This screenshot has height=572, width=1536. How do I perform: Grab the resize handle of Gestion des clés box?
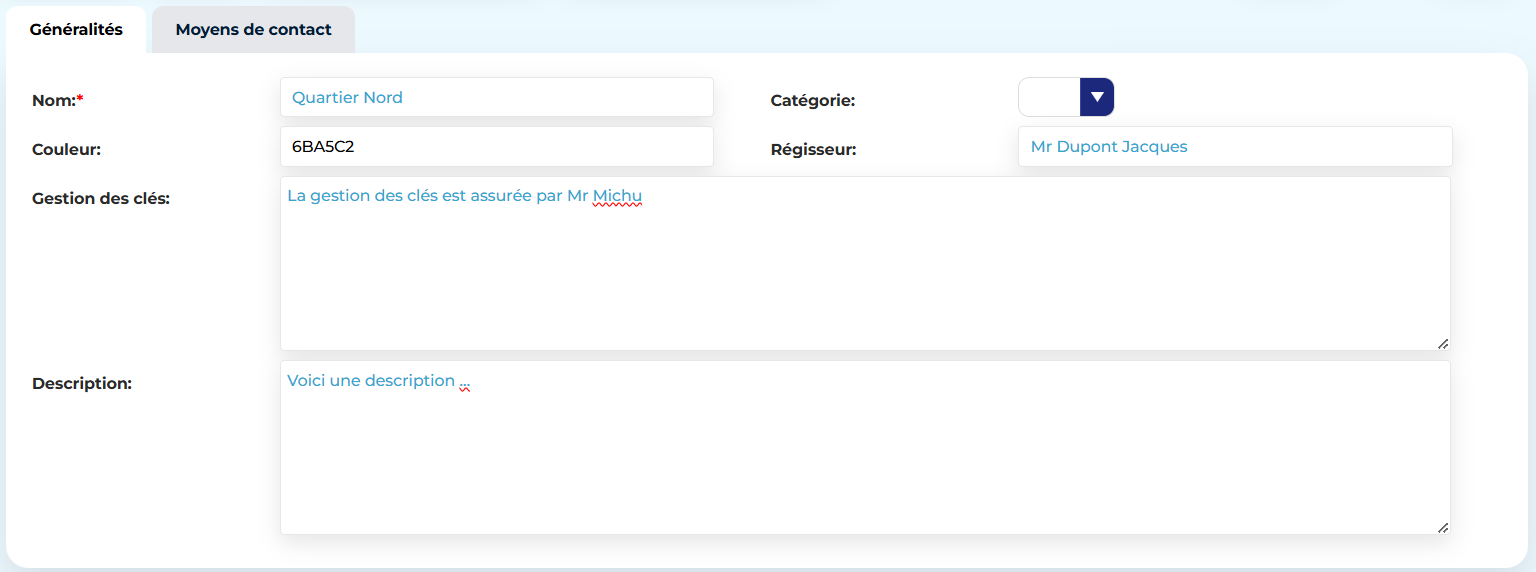pos(1442,343)
